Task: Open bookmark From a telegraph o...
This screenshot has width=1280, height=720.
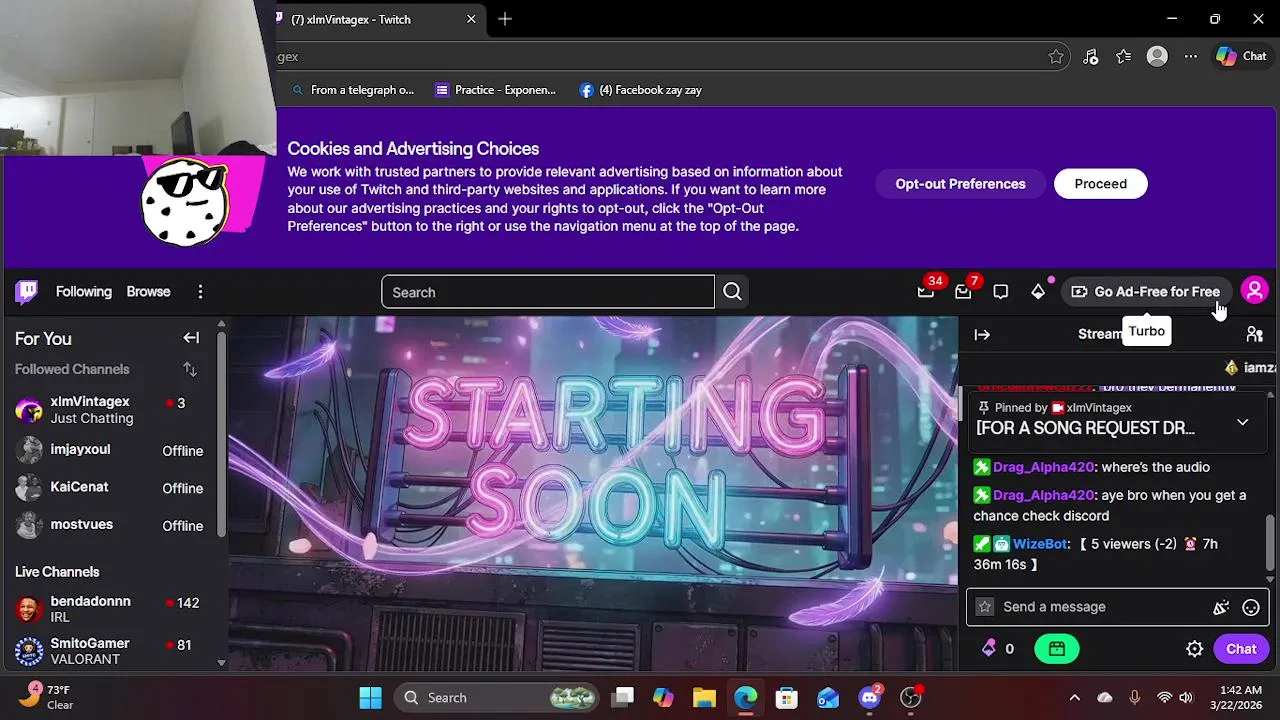Action: 352,90
